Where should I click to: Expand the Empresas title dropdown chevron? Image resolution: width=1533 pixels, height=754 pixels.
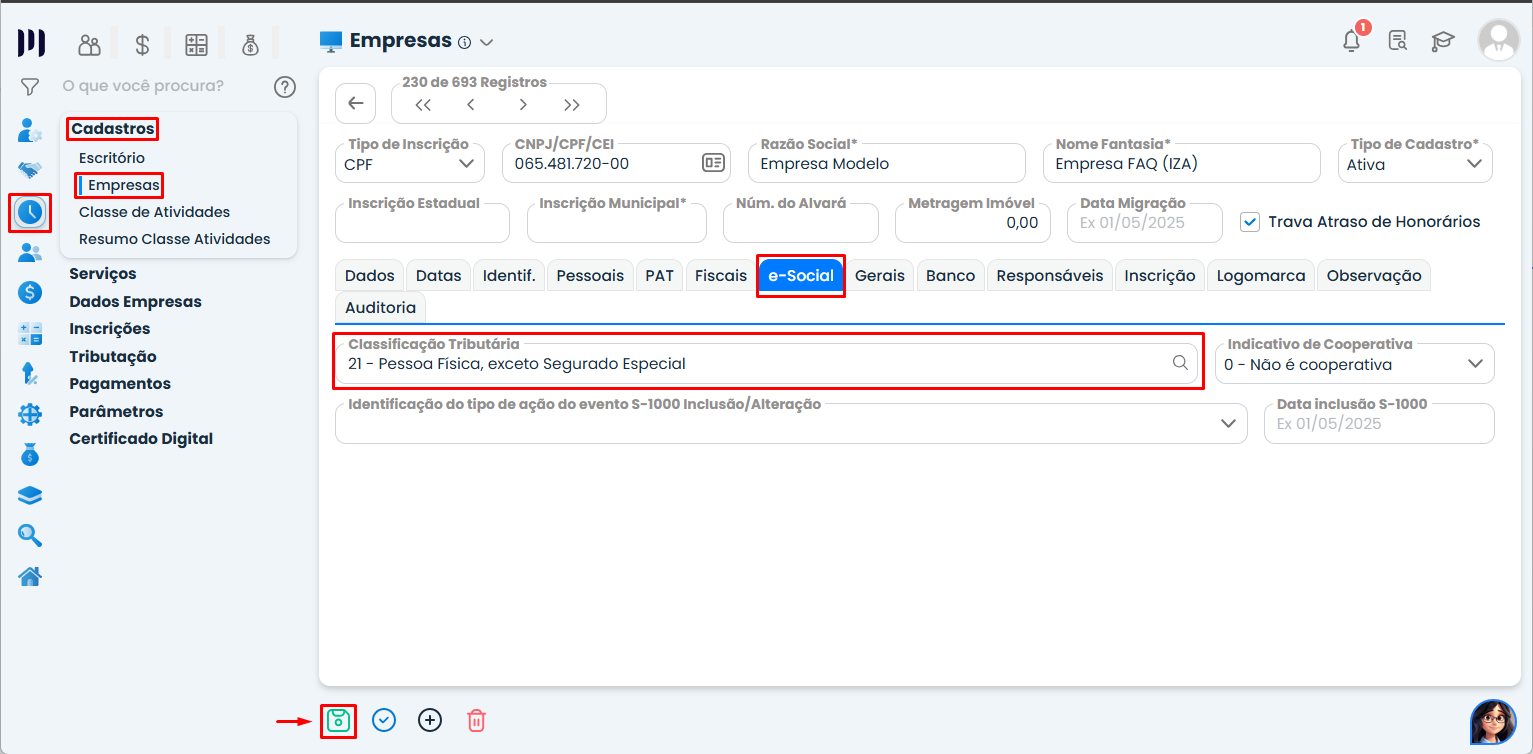click(487, 42)
